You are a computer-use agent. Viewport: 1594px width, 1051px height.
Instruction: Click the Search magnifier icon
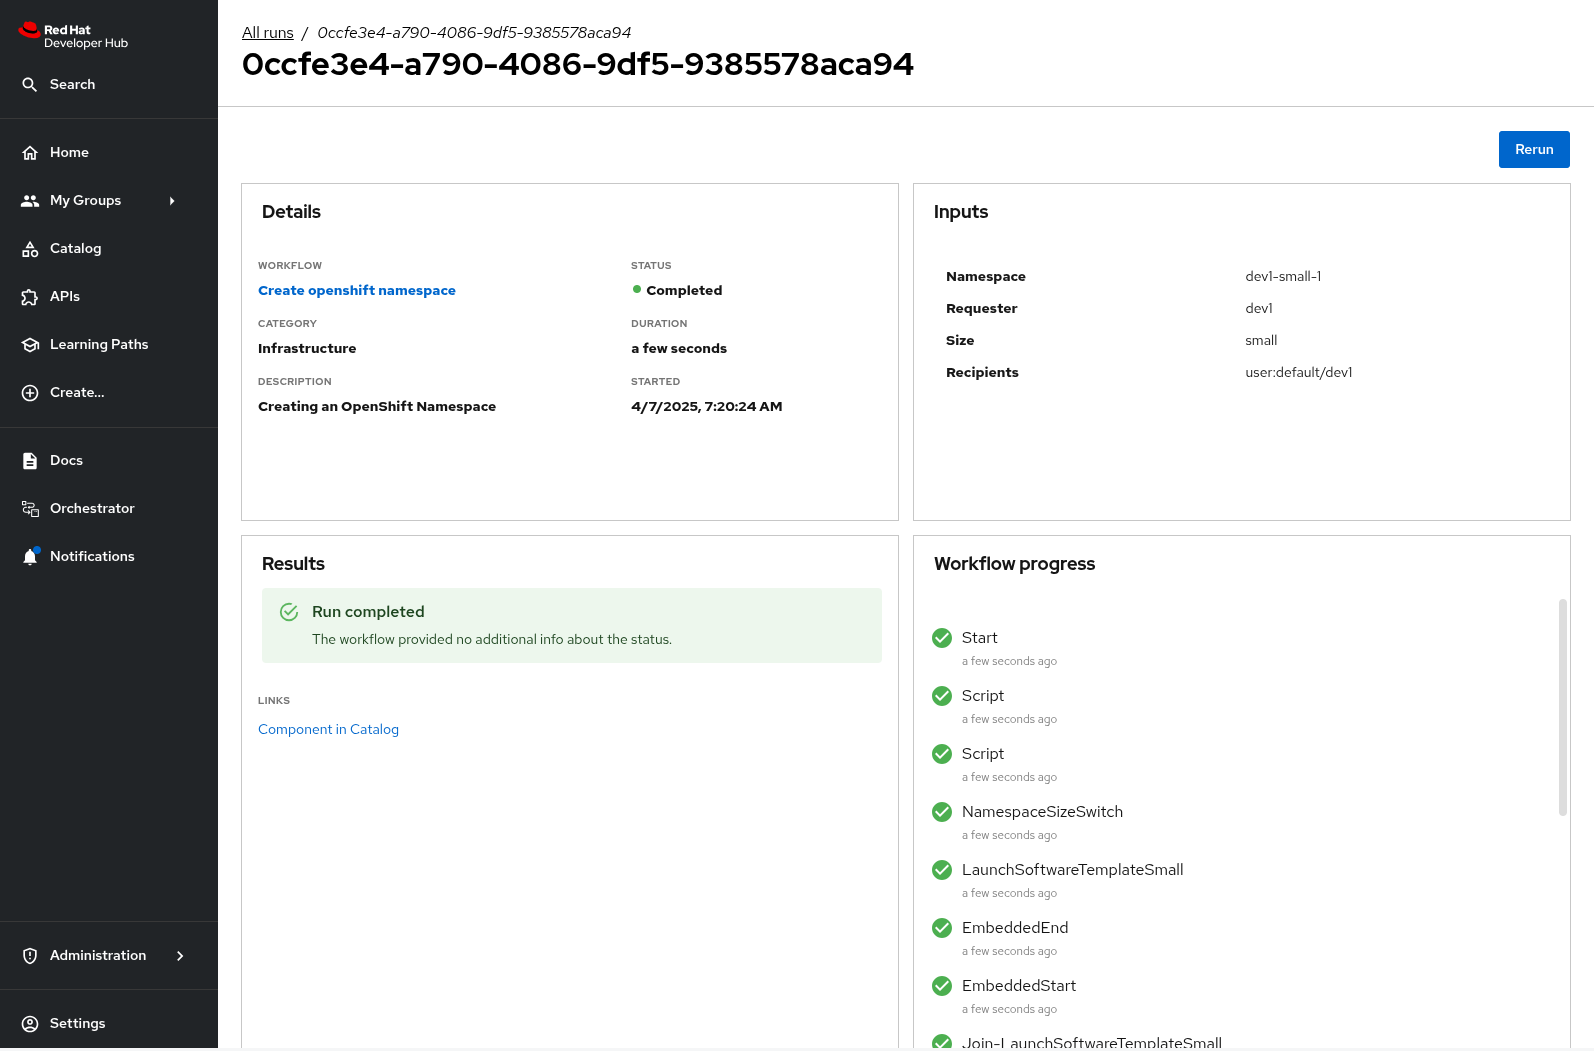coord(30,85)
